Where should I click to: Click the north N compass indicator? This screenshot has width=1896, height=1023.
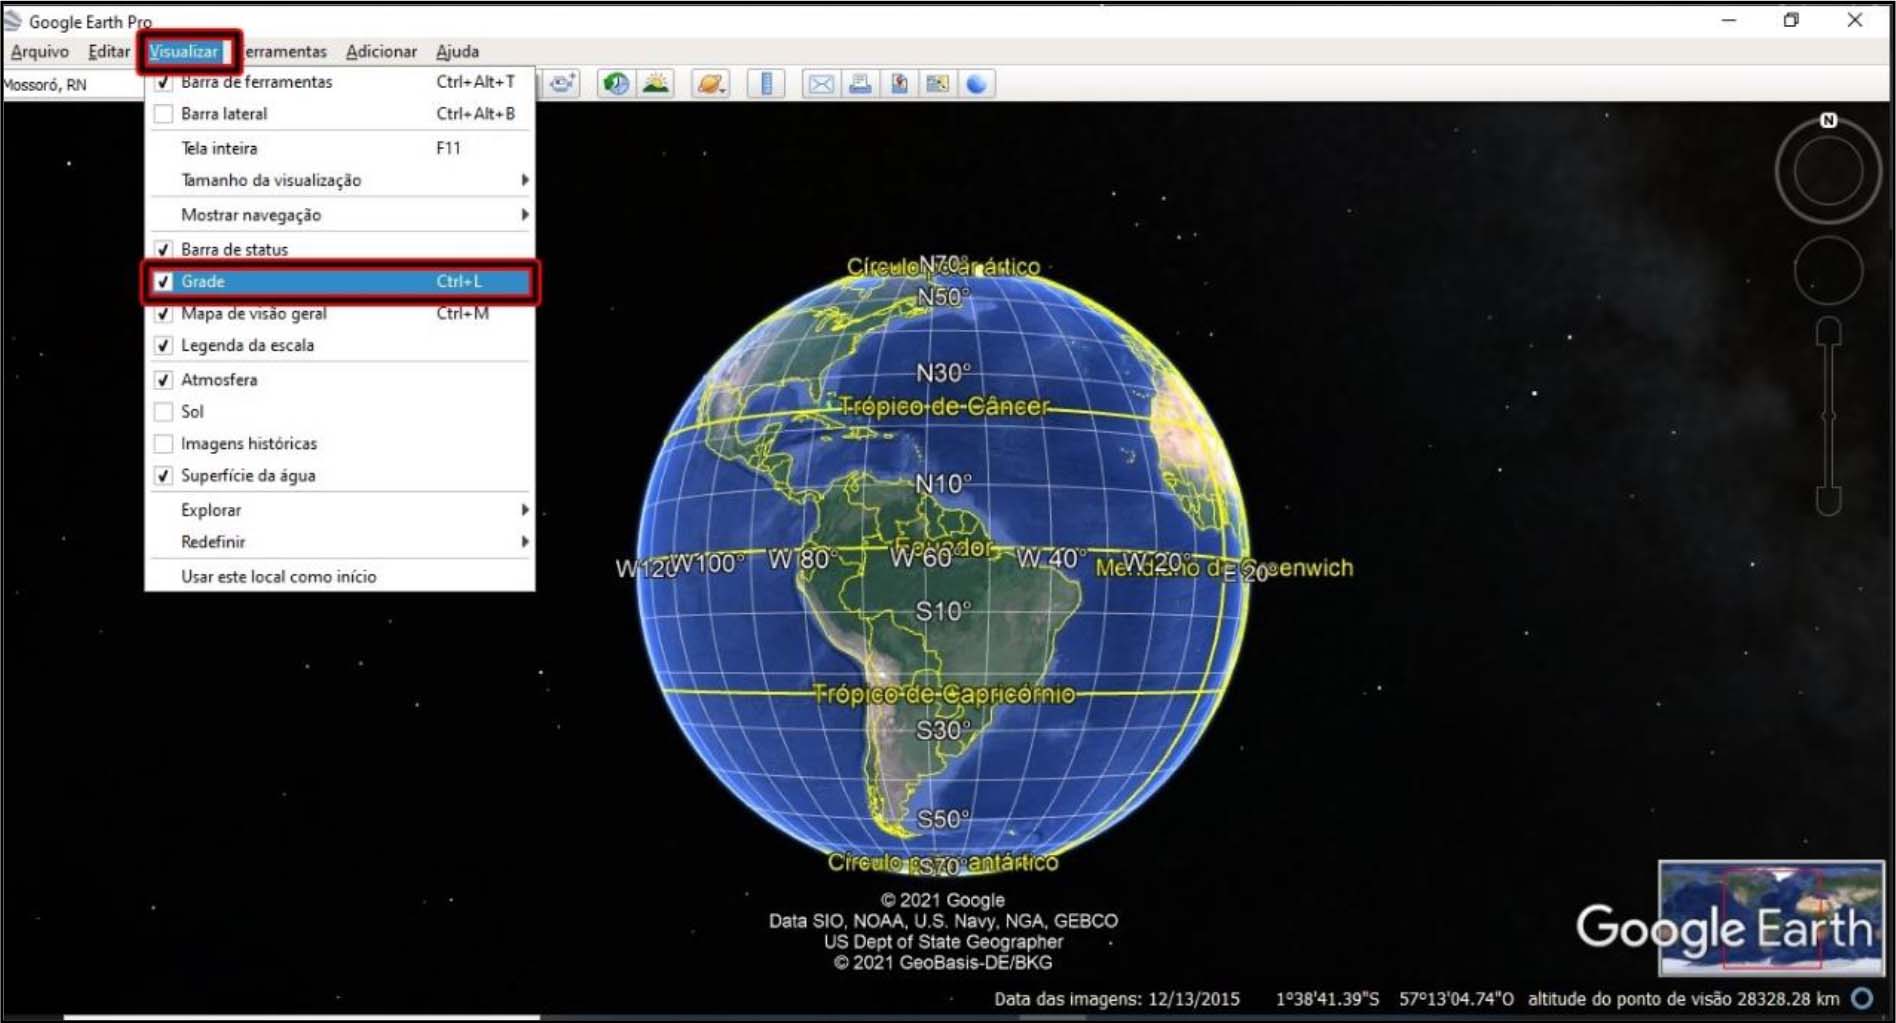(x=1829, y=120)
